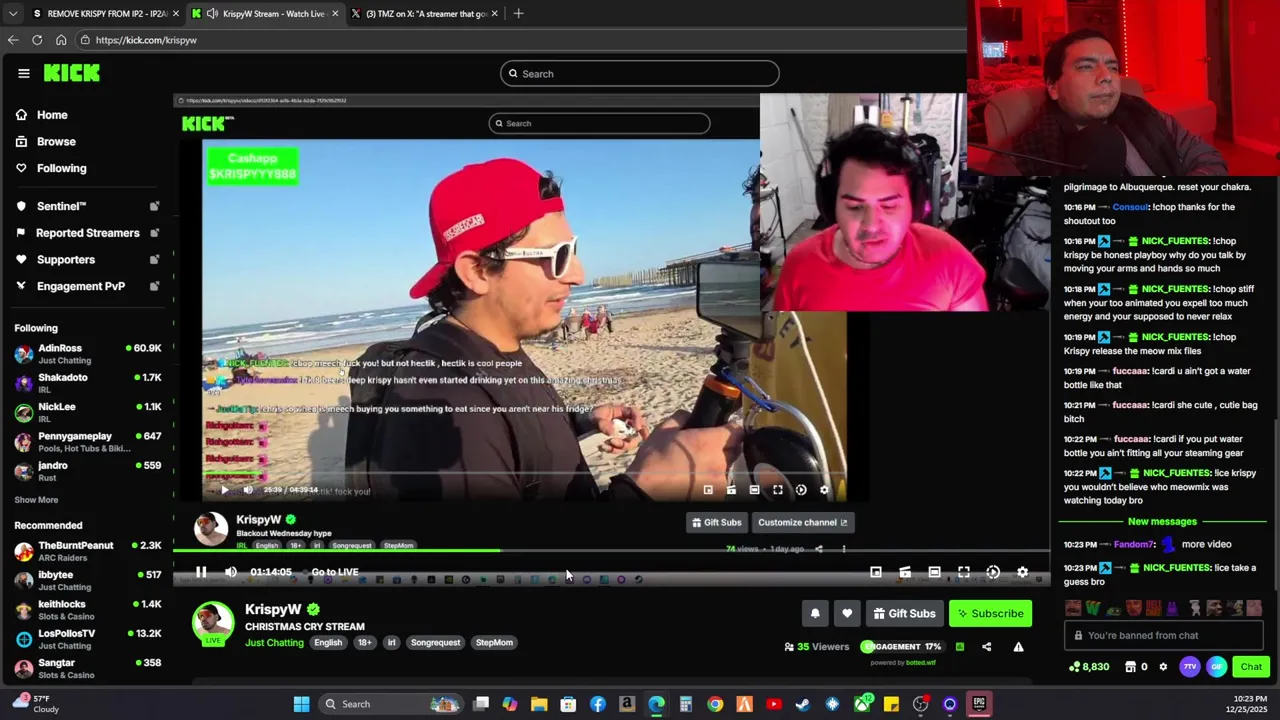Subscribe to KrispyW channel
Viewport: 1280px width, 720px height.
990,613
